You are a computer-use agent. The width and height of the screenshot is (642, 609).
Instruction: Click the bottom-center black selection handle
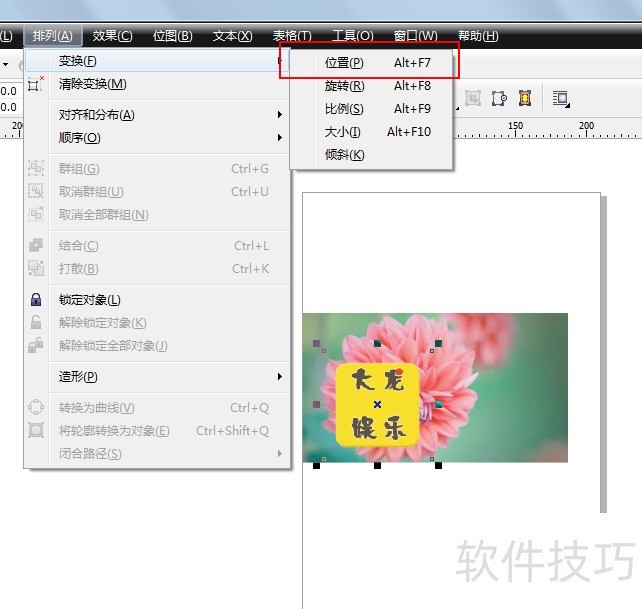coord(378,466)
